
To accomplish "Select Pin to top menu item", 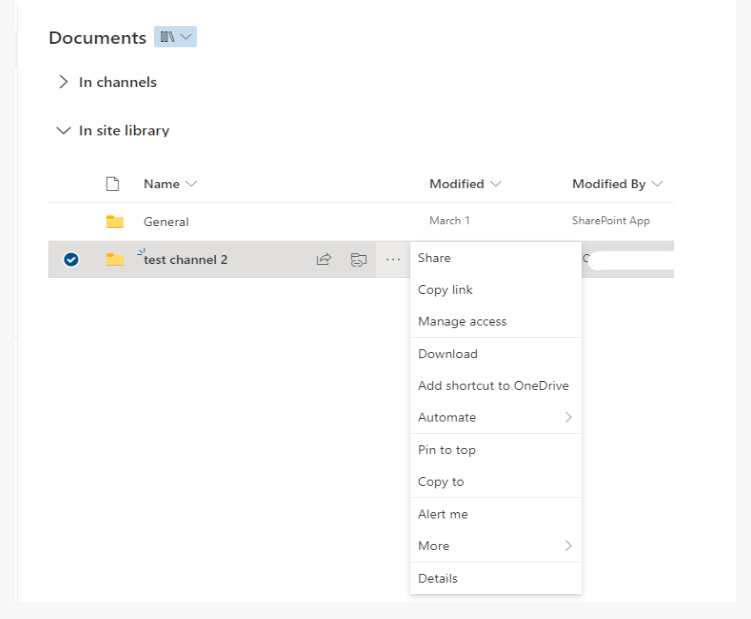I will [496, 449].
